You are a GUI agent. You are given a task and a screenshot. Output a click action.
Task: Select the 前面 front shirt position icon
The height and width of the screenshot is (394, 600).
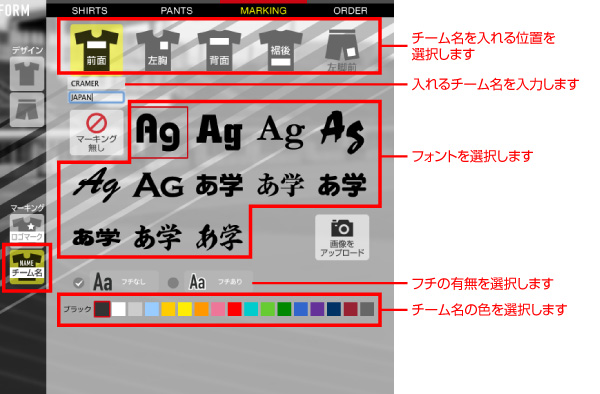pyautogui.click(x=96, y=47)
